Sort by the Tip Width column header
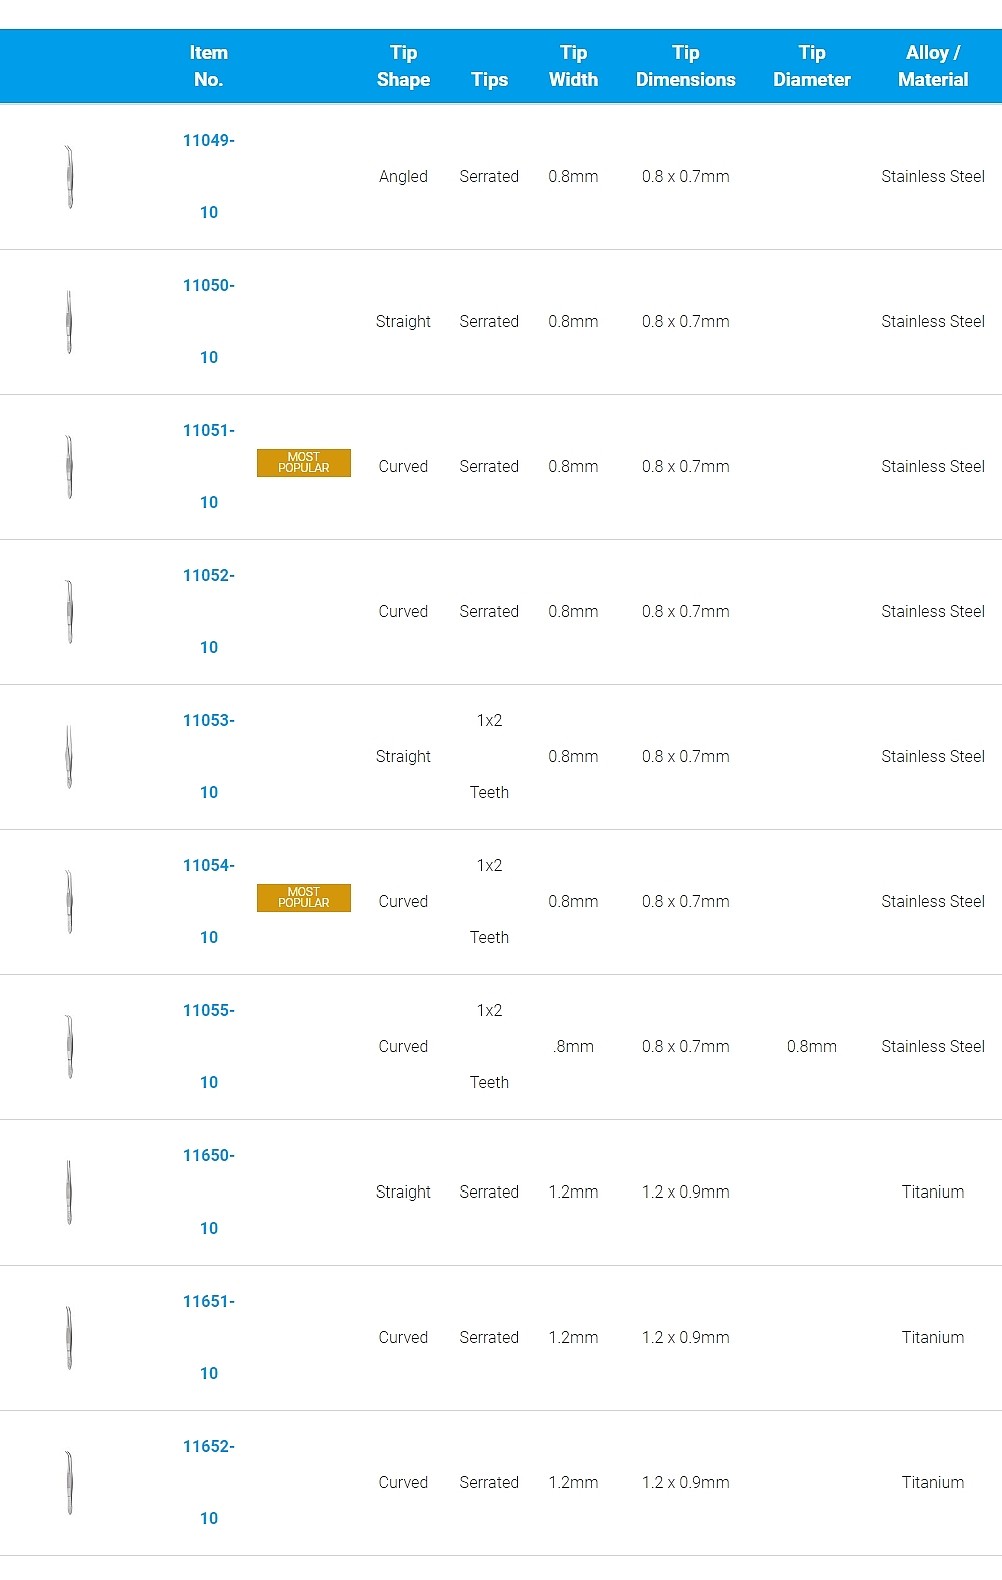Screen dimensions: 1002x1580 click(x=573, y=66)
